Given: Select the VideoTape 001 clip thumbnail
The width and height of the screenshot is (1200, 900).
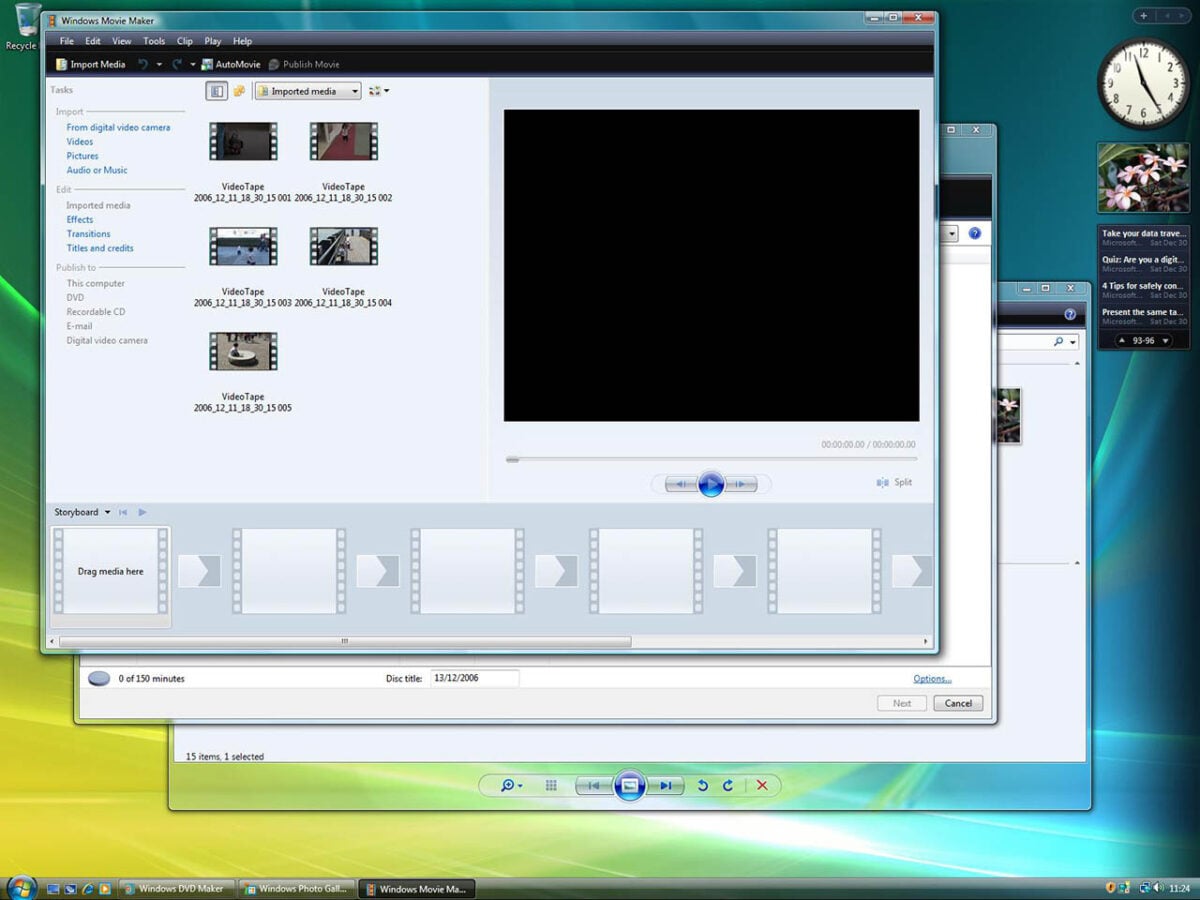Looking at the screenshot, I should [x=243, y=141].
